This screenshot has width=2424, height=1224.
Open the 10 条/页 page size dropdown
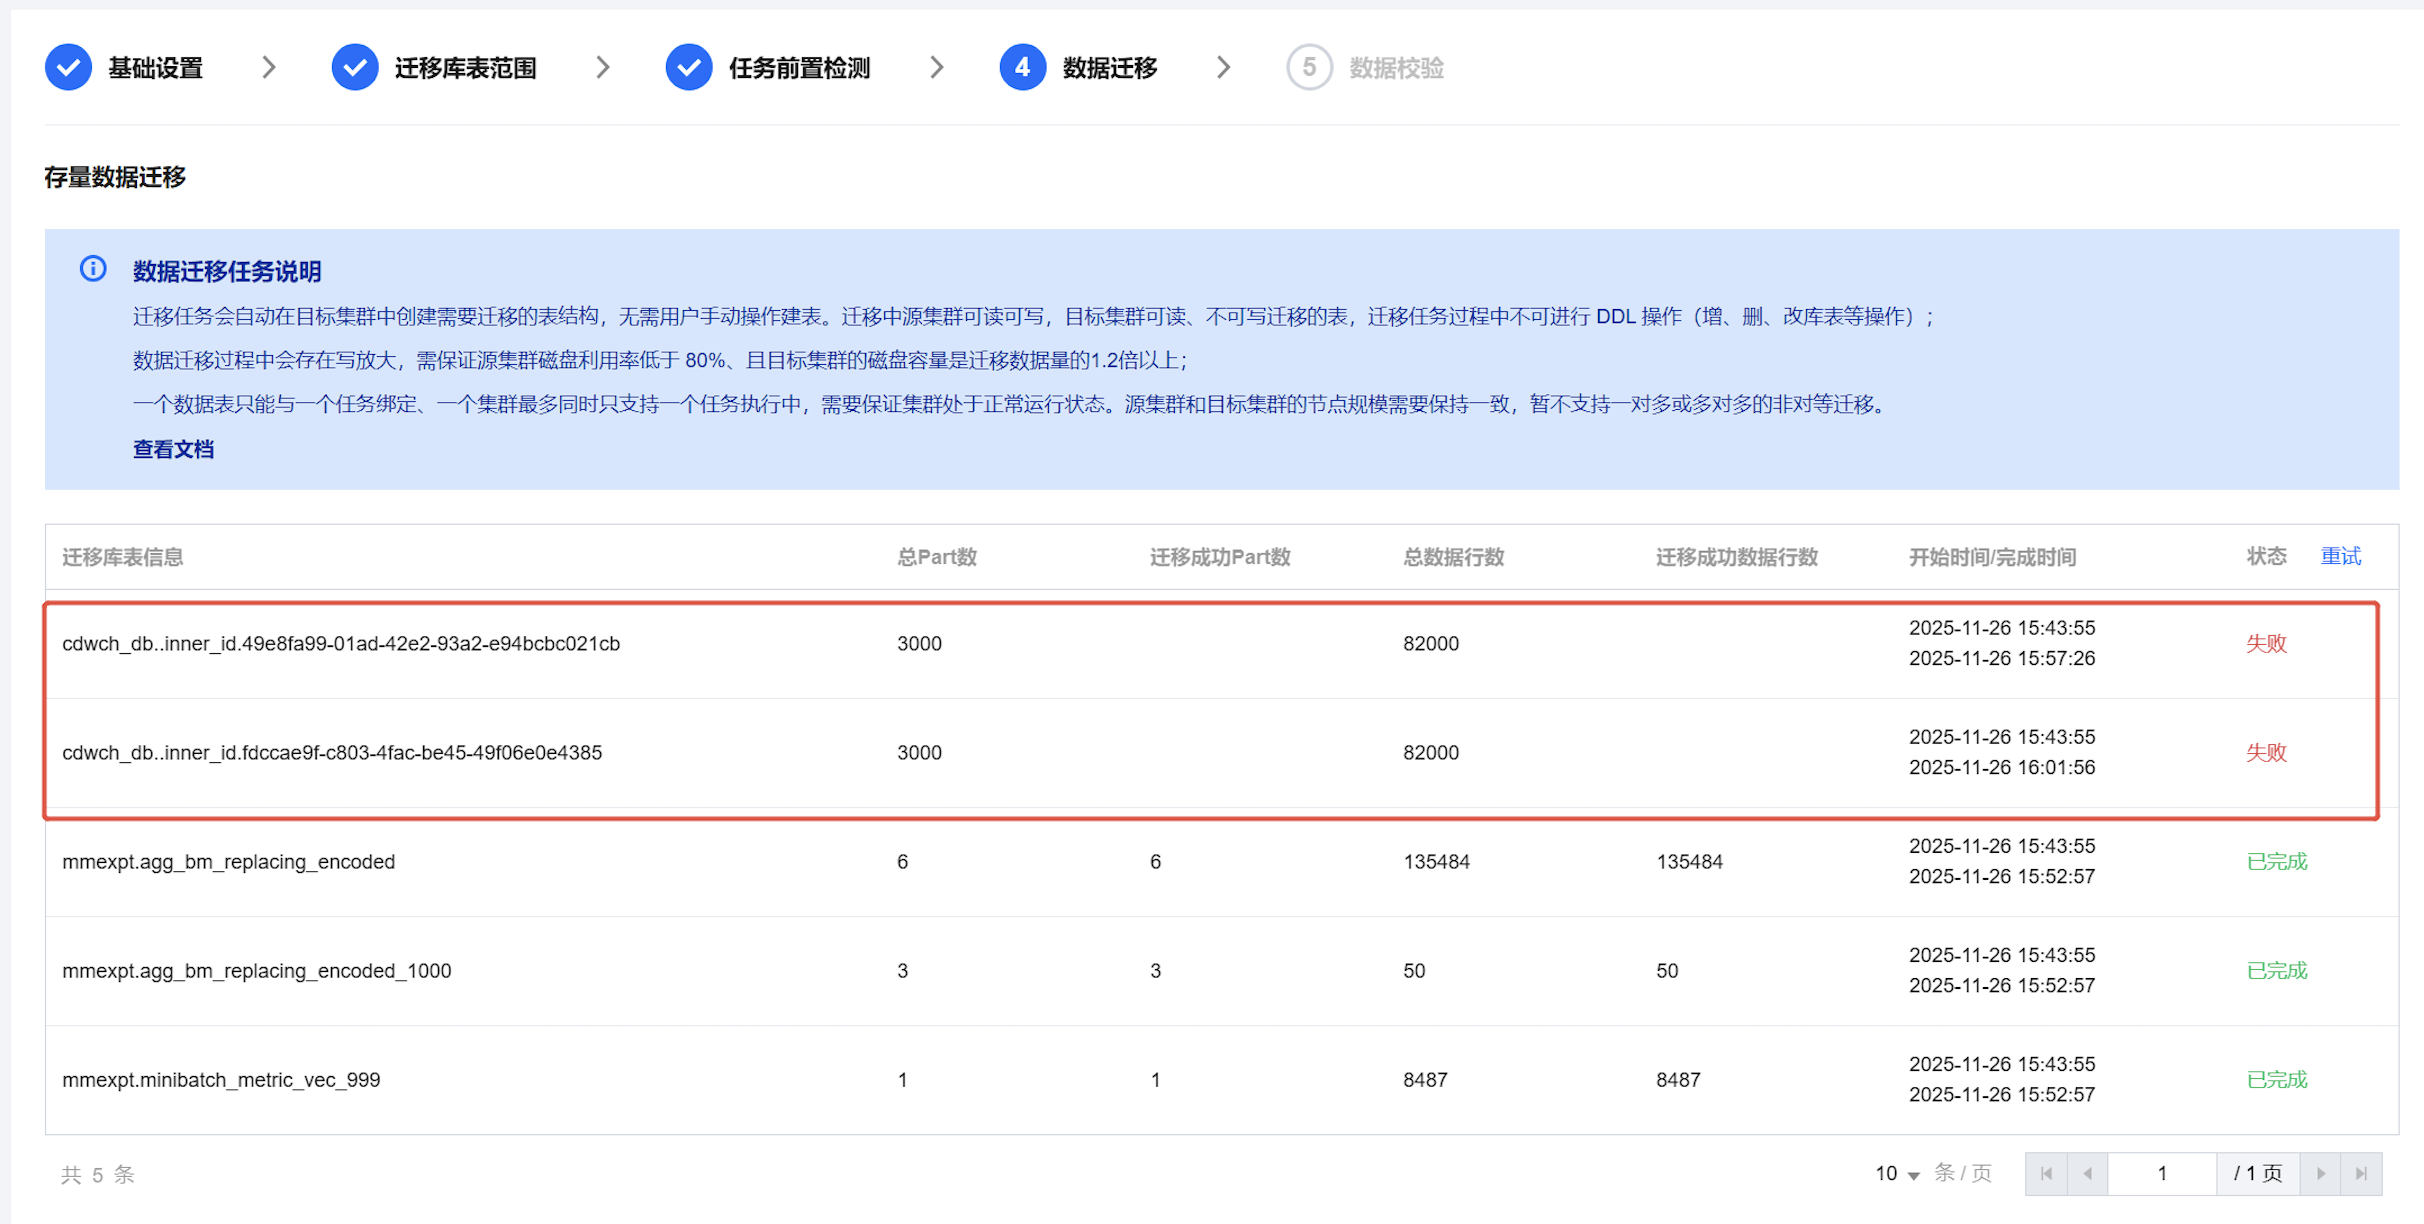pyautogui.click(x=1897, y=1174)
